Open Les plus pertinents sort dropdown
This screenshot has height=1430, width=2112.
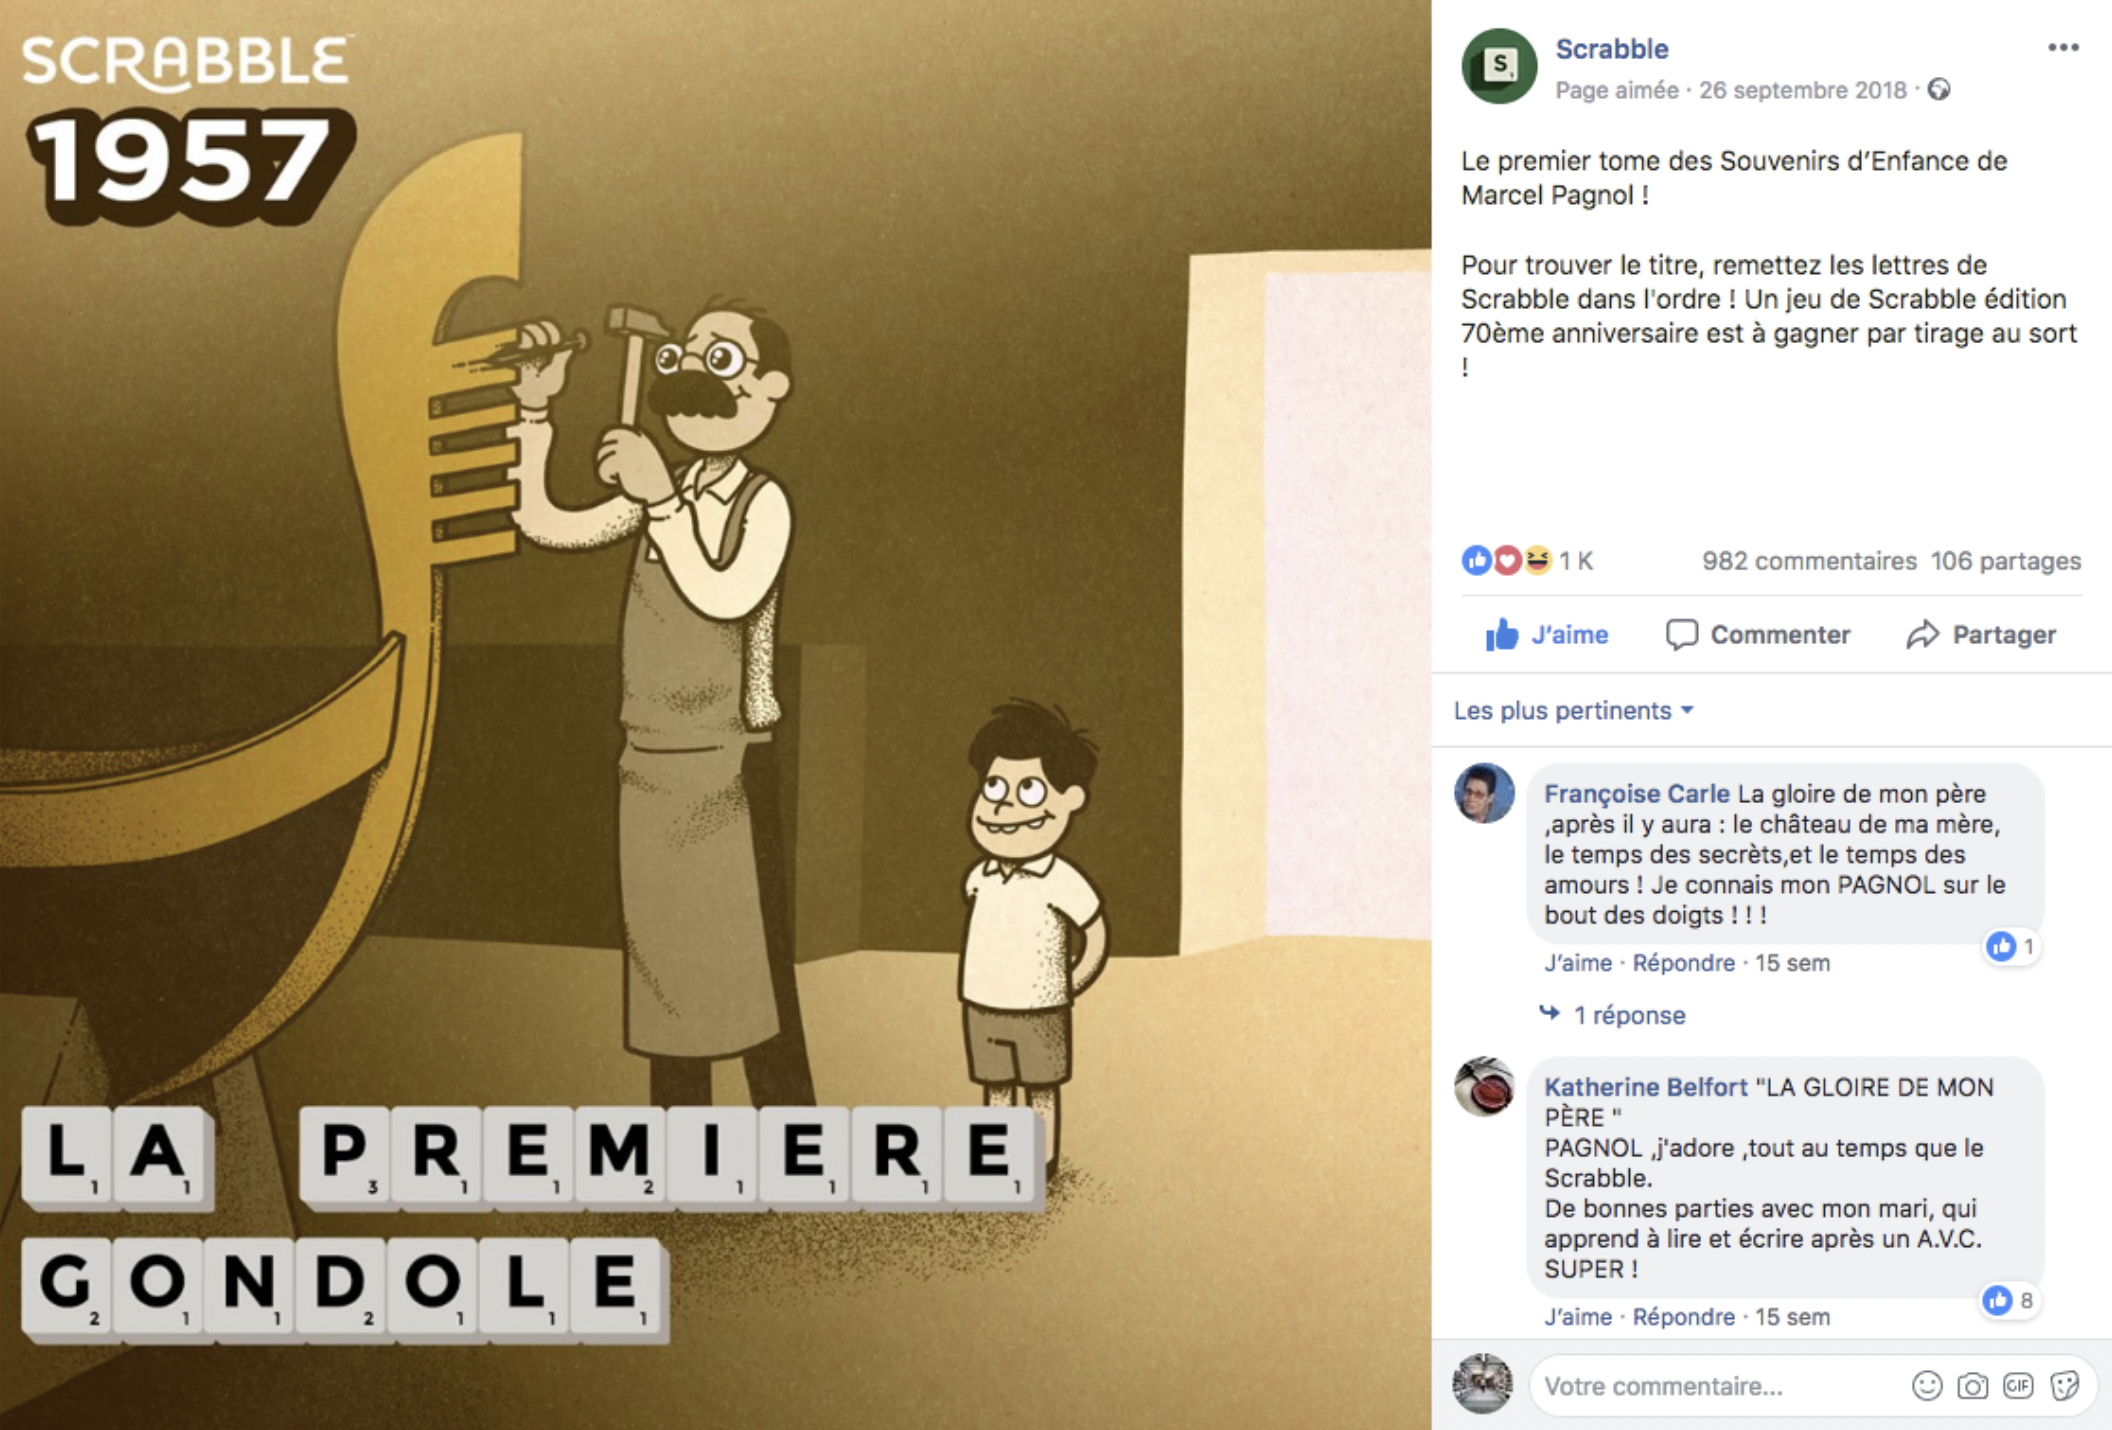(x=1573, y=711)
